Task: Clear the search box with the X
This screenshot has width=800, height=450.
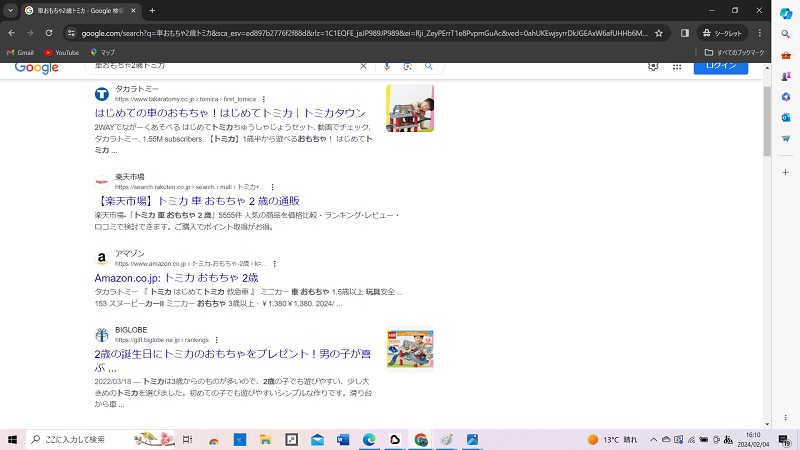Action: pyautogui.click(x=363, y=66)
